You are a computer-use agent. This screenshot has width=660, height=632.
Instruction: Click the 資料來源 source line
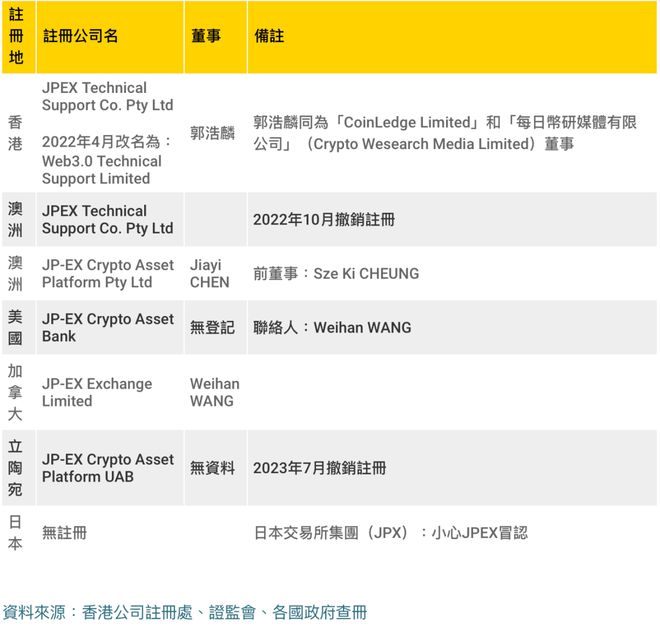(x=185, y=612)
